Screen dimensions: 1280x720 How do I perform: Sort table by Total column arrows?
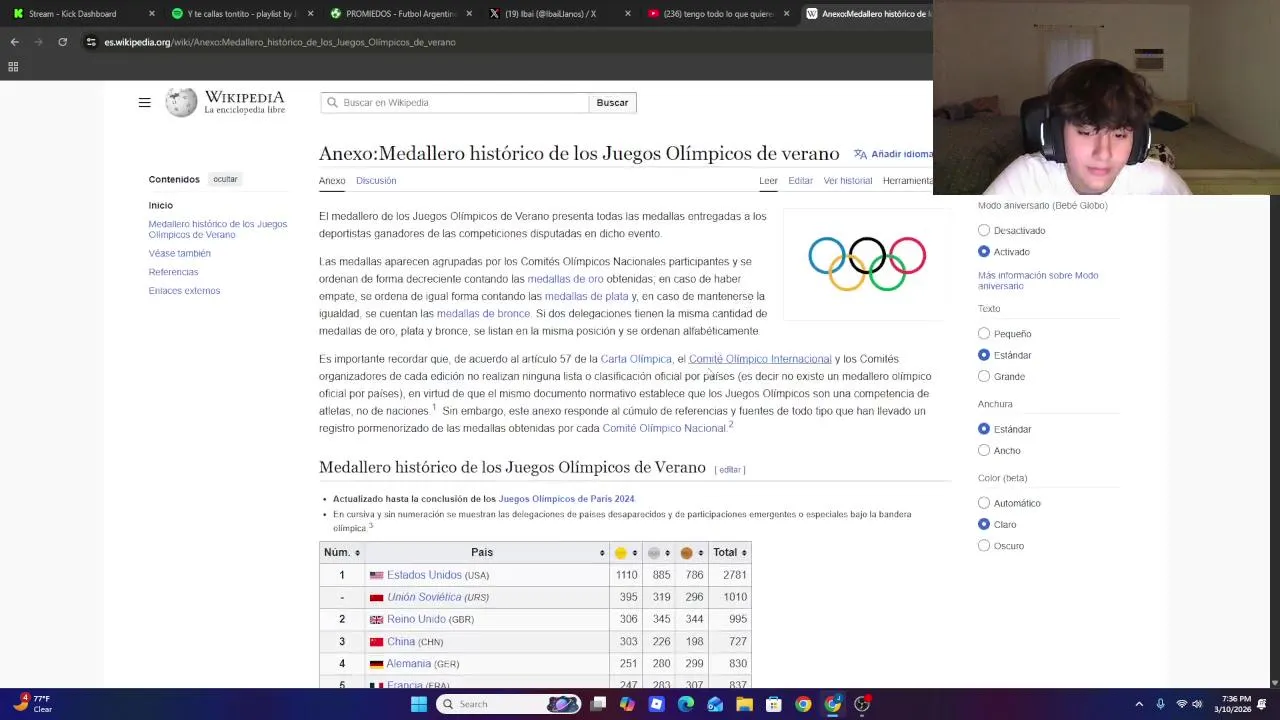point(744,553)
